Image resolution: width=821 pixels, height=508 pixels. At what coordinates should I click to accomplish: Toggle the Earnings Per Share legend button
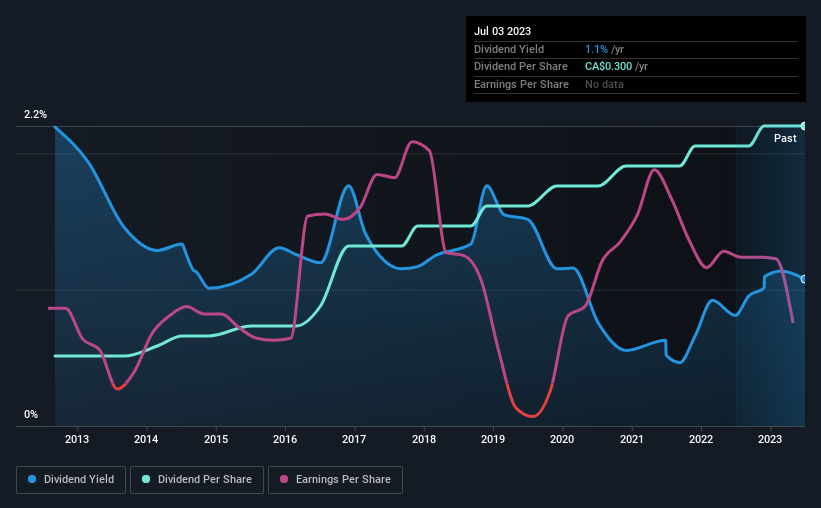(x=335, y=480)
